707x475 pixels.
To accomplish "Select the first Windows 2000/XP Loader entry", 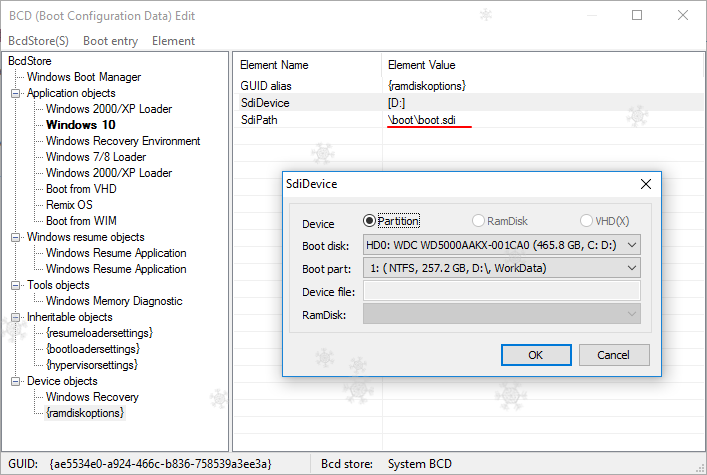I will (109, 109).
